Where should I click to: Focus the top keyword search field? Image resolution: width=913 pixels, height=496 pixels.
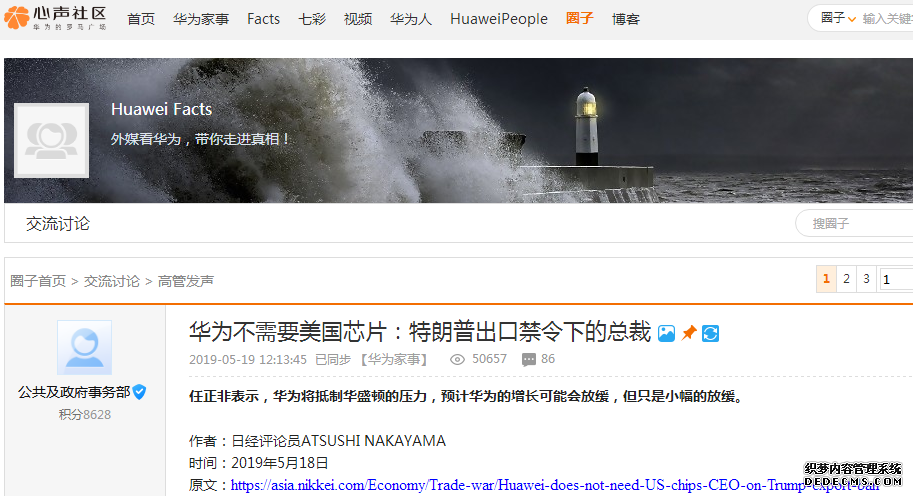887,19
